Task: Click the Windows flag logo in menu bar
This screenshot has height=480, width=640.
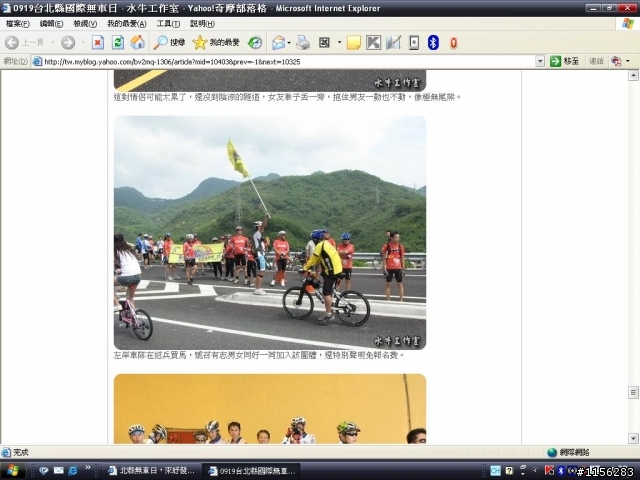Action: (628, 24)
